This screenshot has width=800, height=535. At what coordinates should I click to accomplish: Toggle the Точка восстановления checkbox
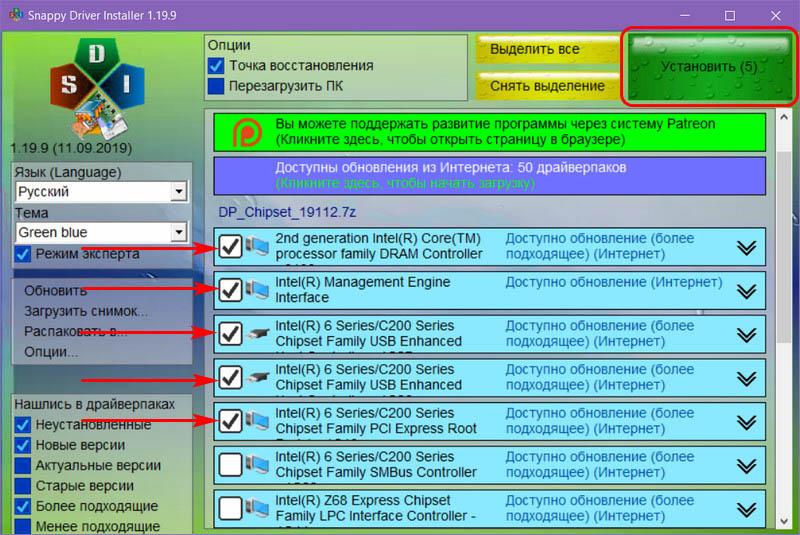[x=216, y=66]
